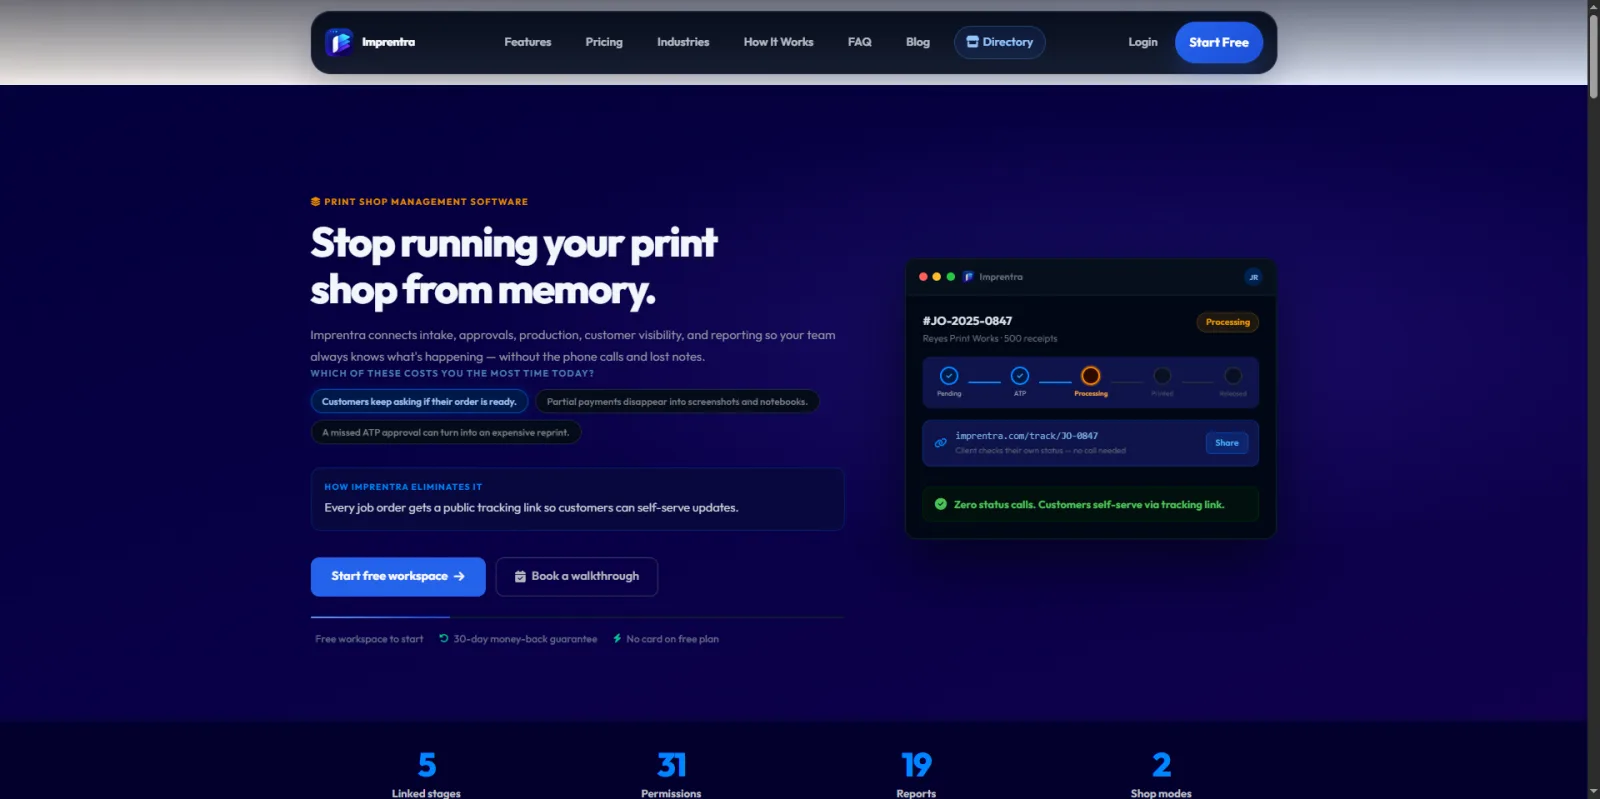1600x799 pixels.
Task: Click the Login link
Action: pyautogui.click(x=1143, y=42)
